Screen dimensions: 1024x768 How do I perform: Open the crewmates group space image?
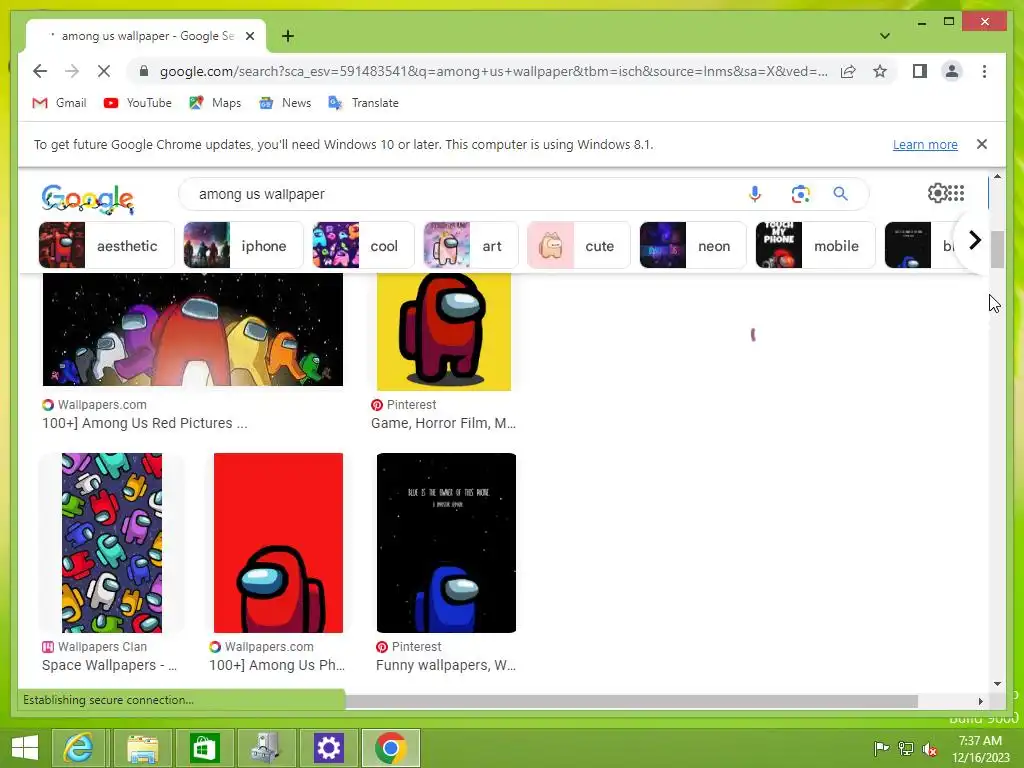(x=193, y=329)
